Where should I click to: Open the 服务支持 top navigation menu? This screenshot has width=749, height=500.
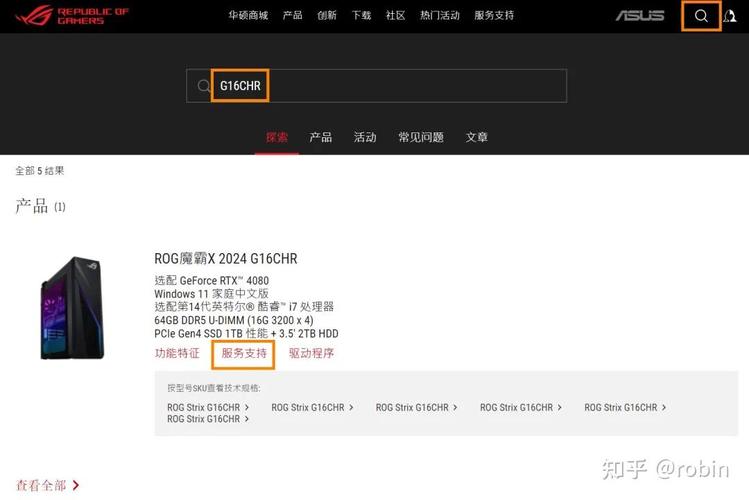coord(494,15)
